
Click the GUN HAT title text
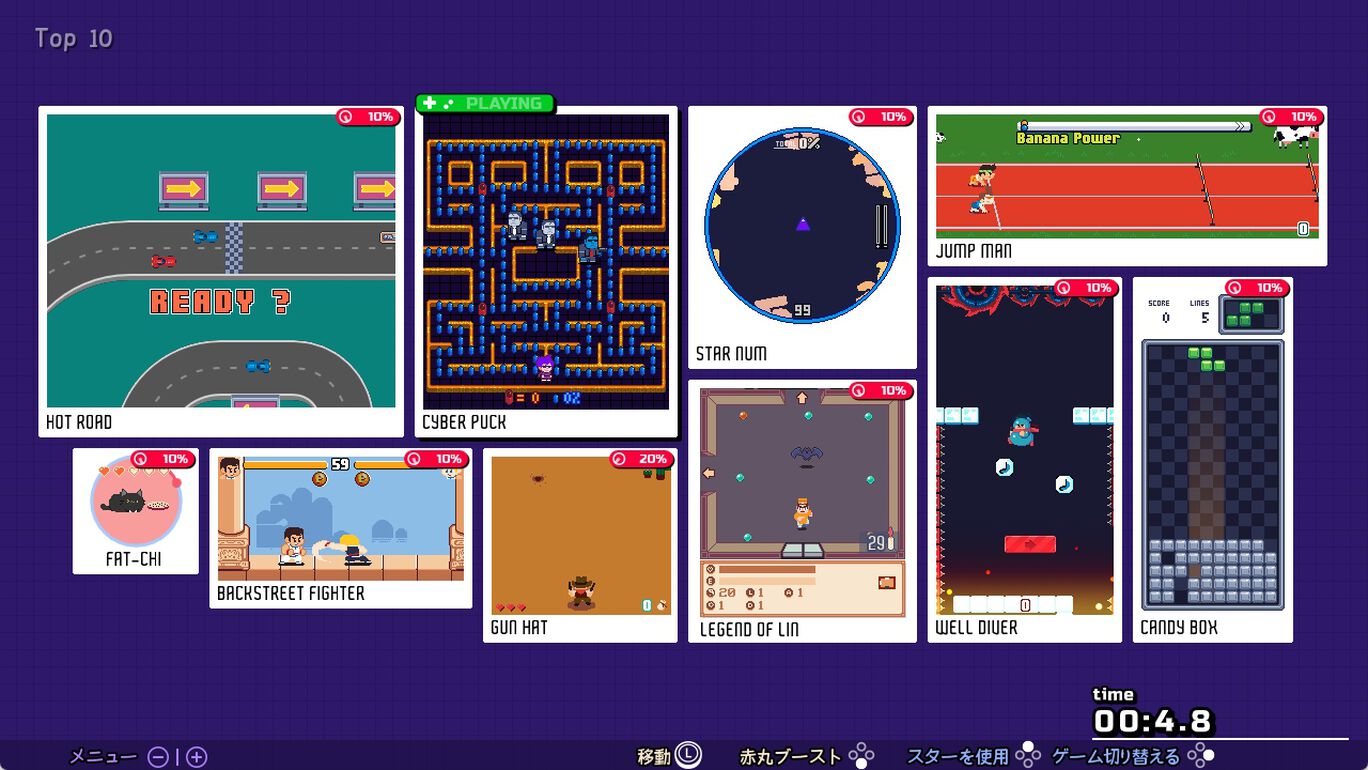[519, 628]
